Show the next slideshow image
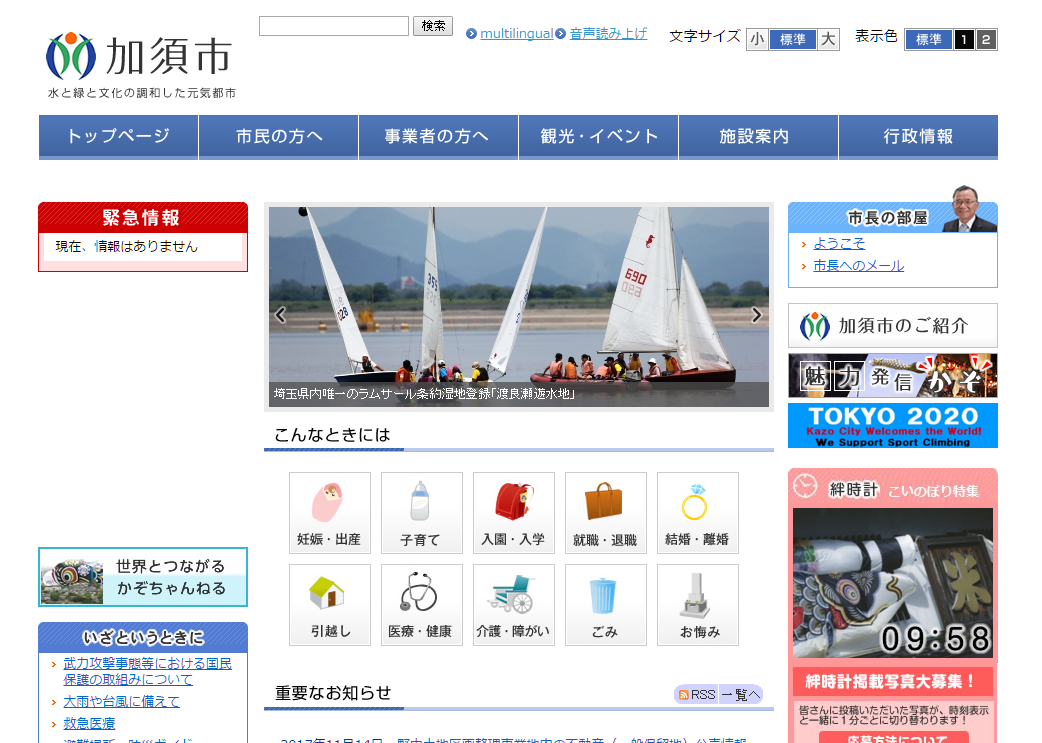Viewport: 1042px width, 743px height. (756, 315)
